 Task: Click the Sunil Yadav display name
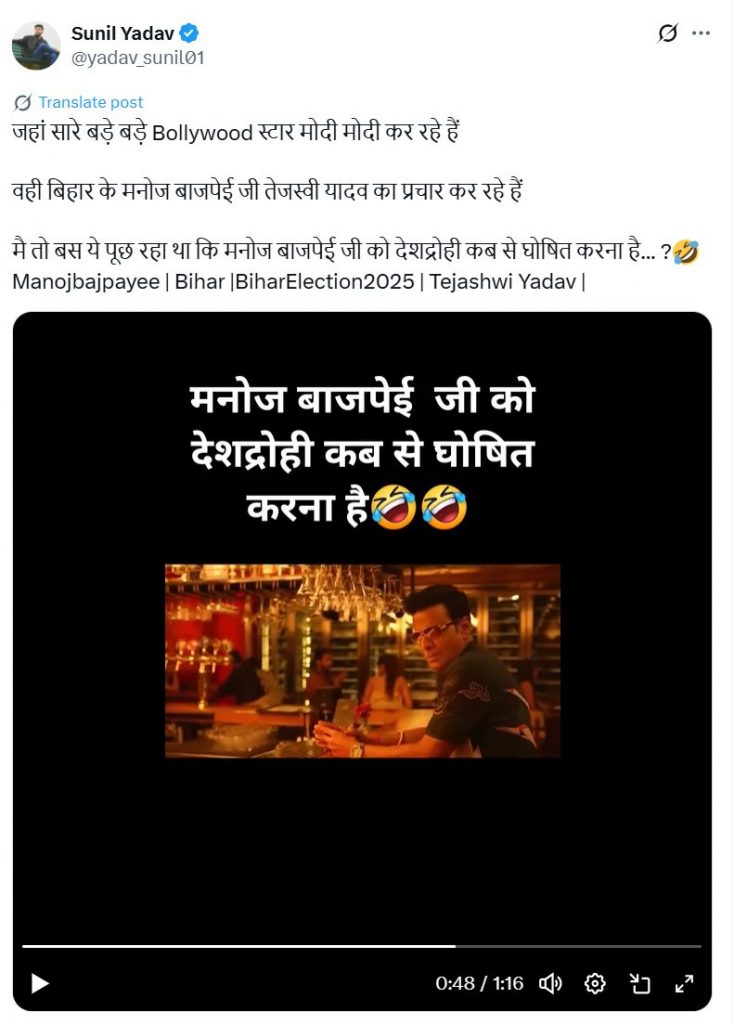(x=123, y=33)
